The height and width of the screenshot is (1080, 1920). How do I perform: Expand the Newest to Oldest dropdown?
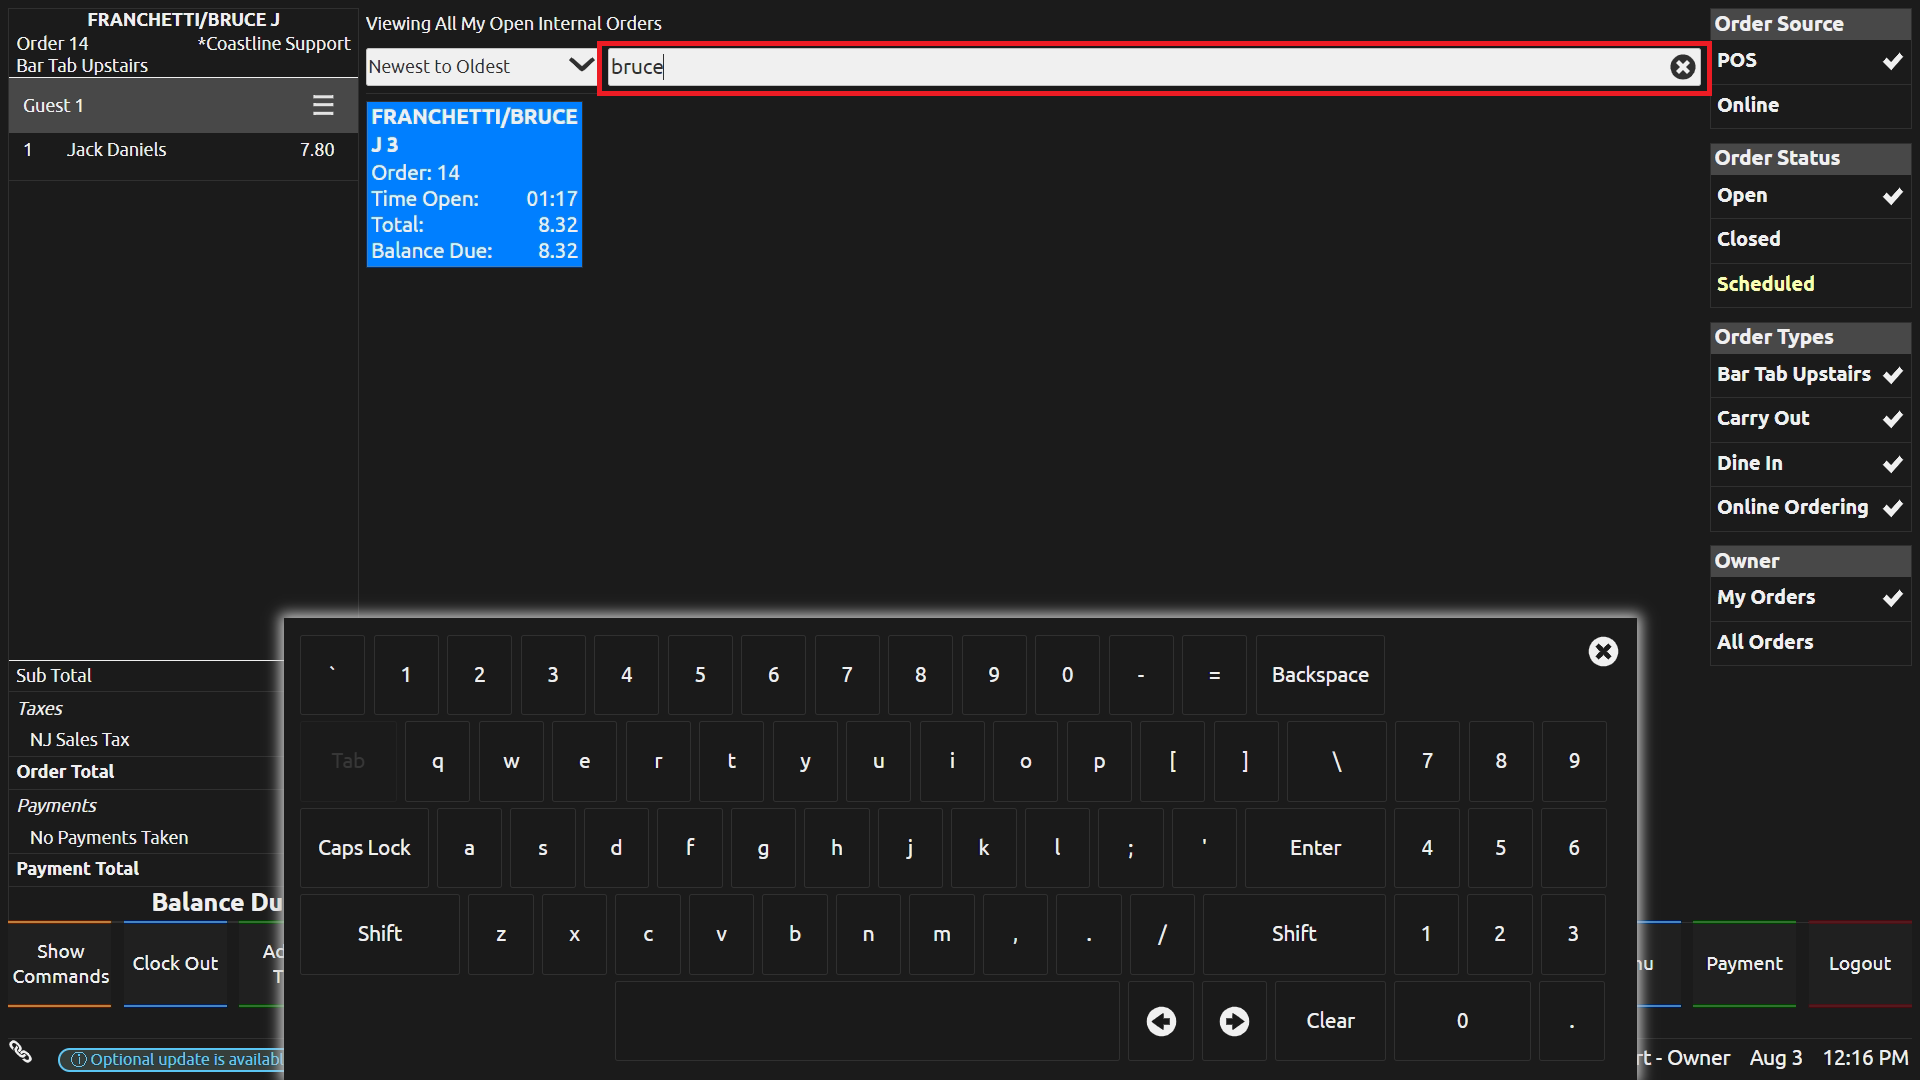[480, 67]
